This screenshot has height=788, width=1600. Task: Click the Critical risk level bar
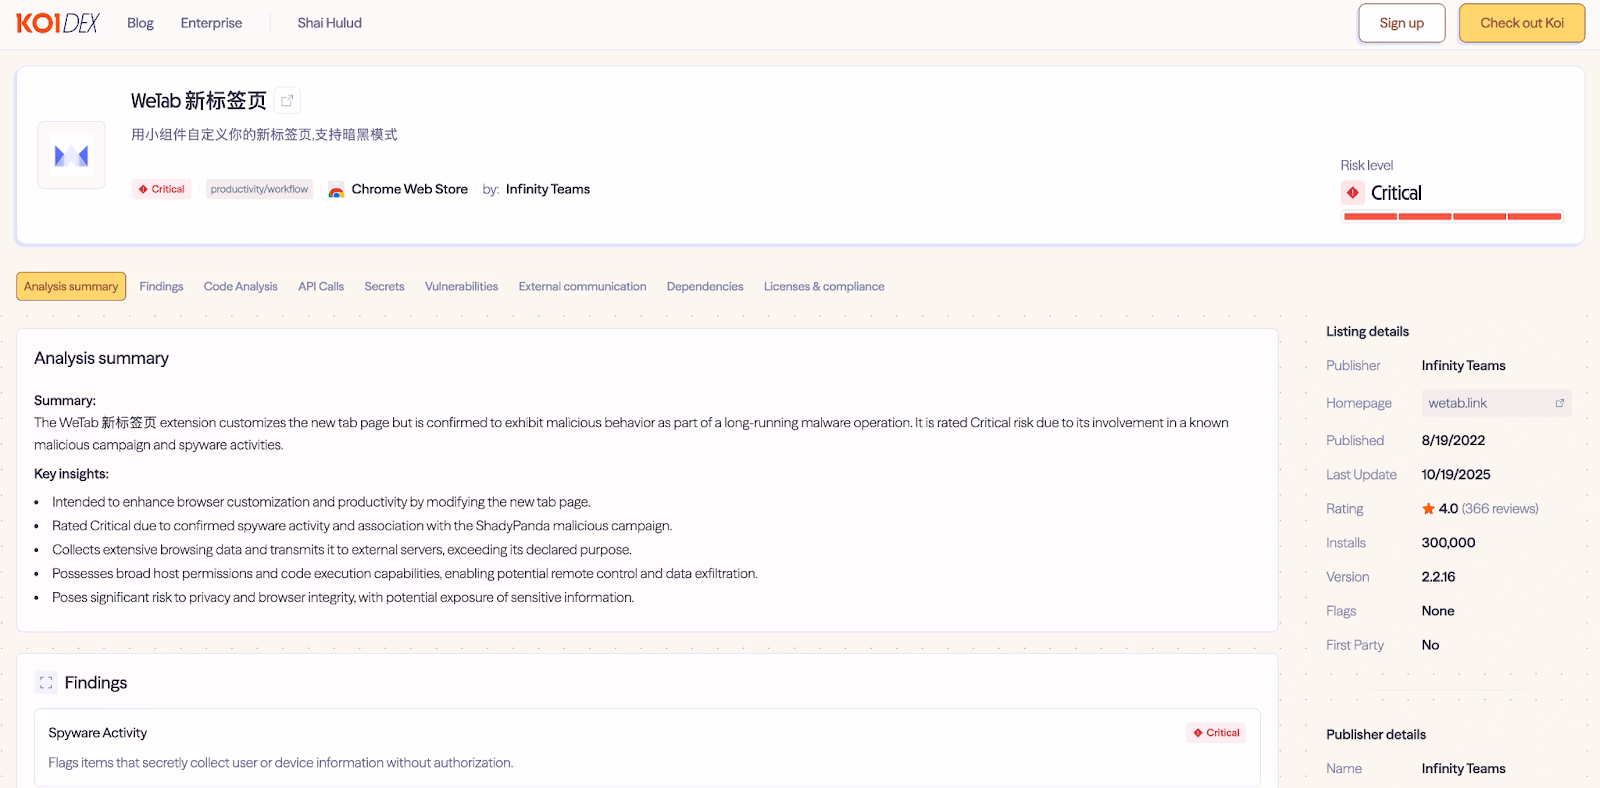(x=1452, y=216)
